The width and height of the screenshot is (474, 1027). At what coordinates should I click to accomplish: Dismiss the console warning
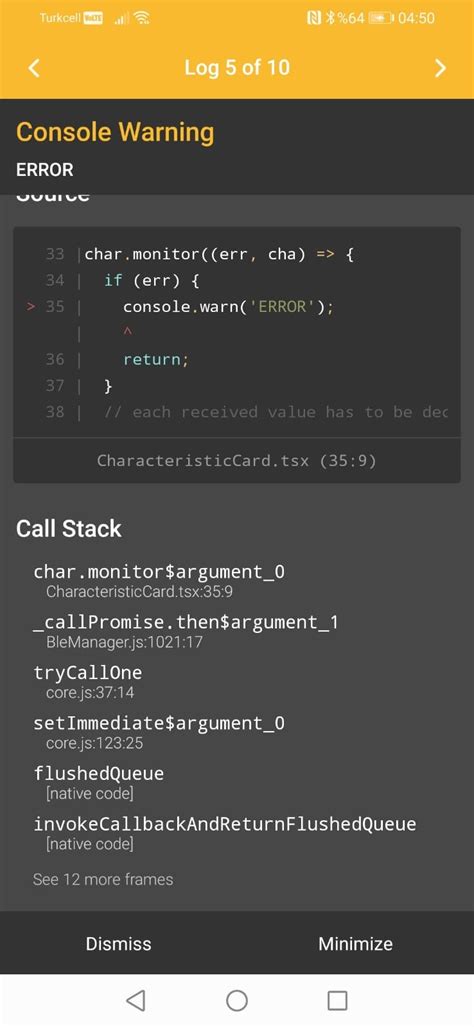[118, 943]
